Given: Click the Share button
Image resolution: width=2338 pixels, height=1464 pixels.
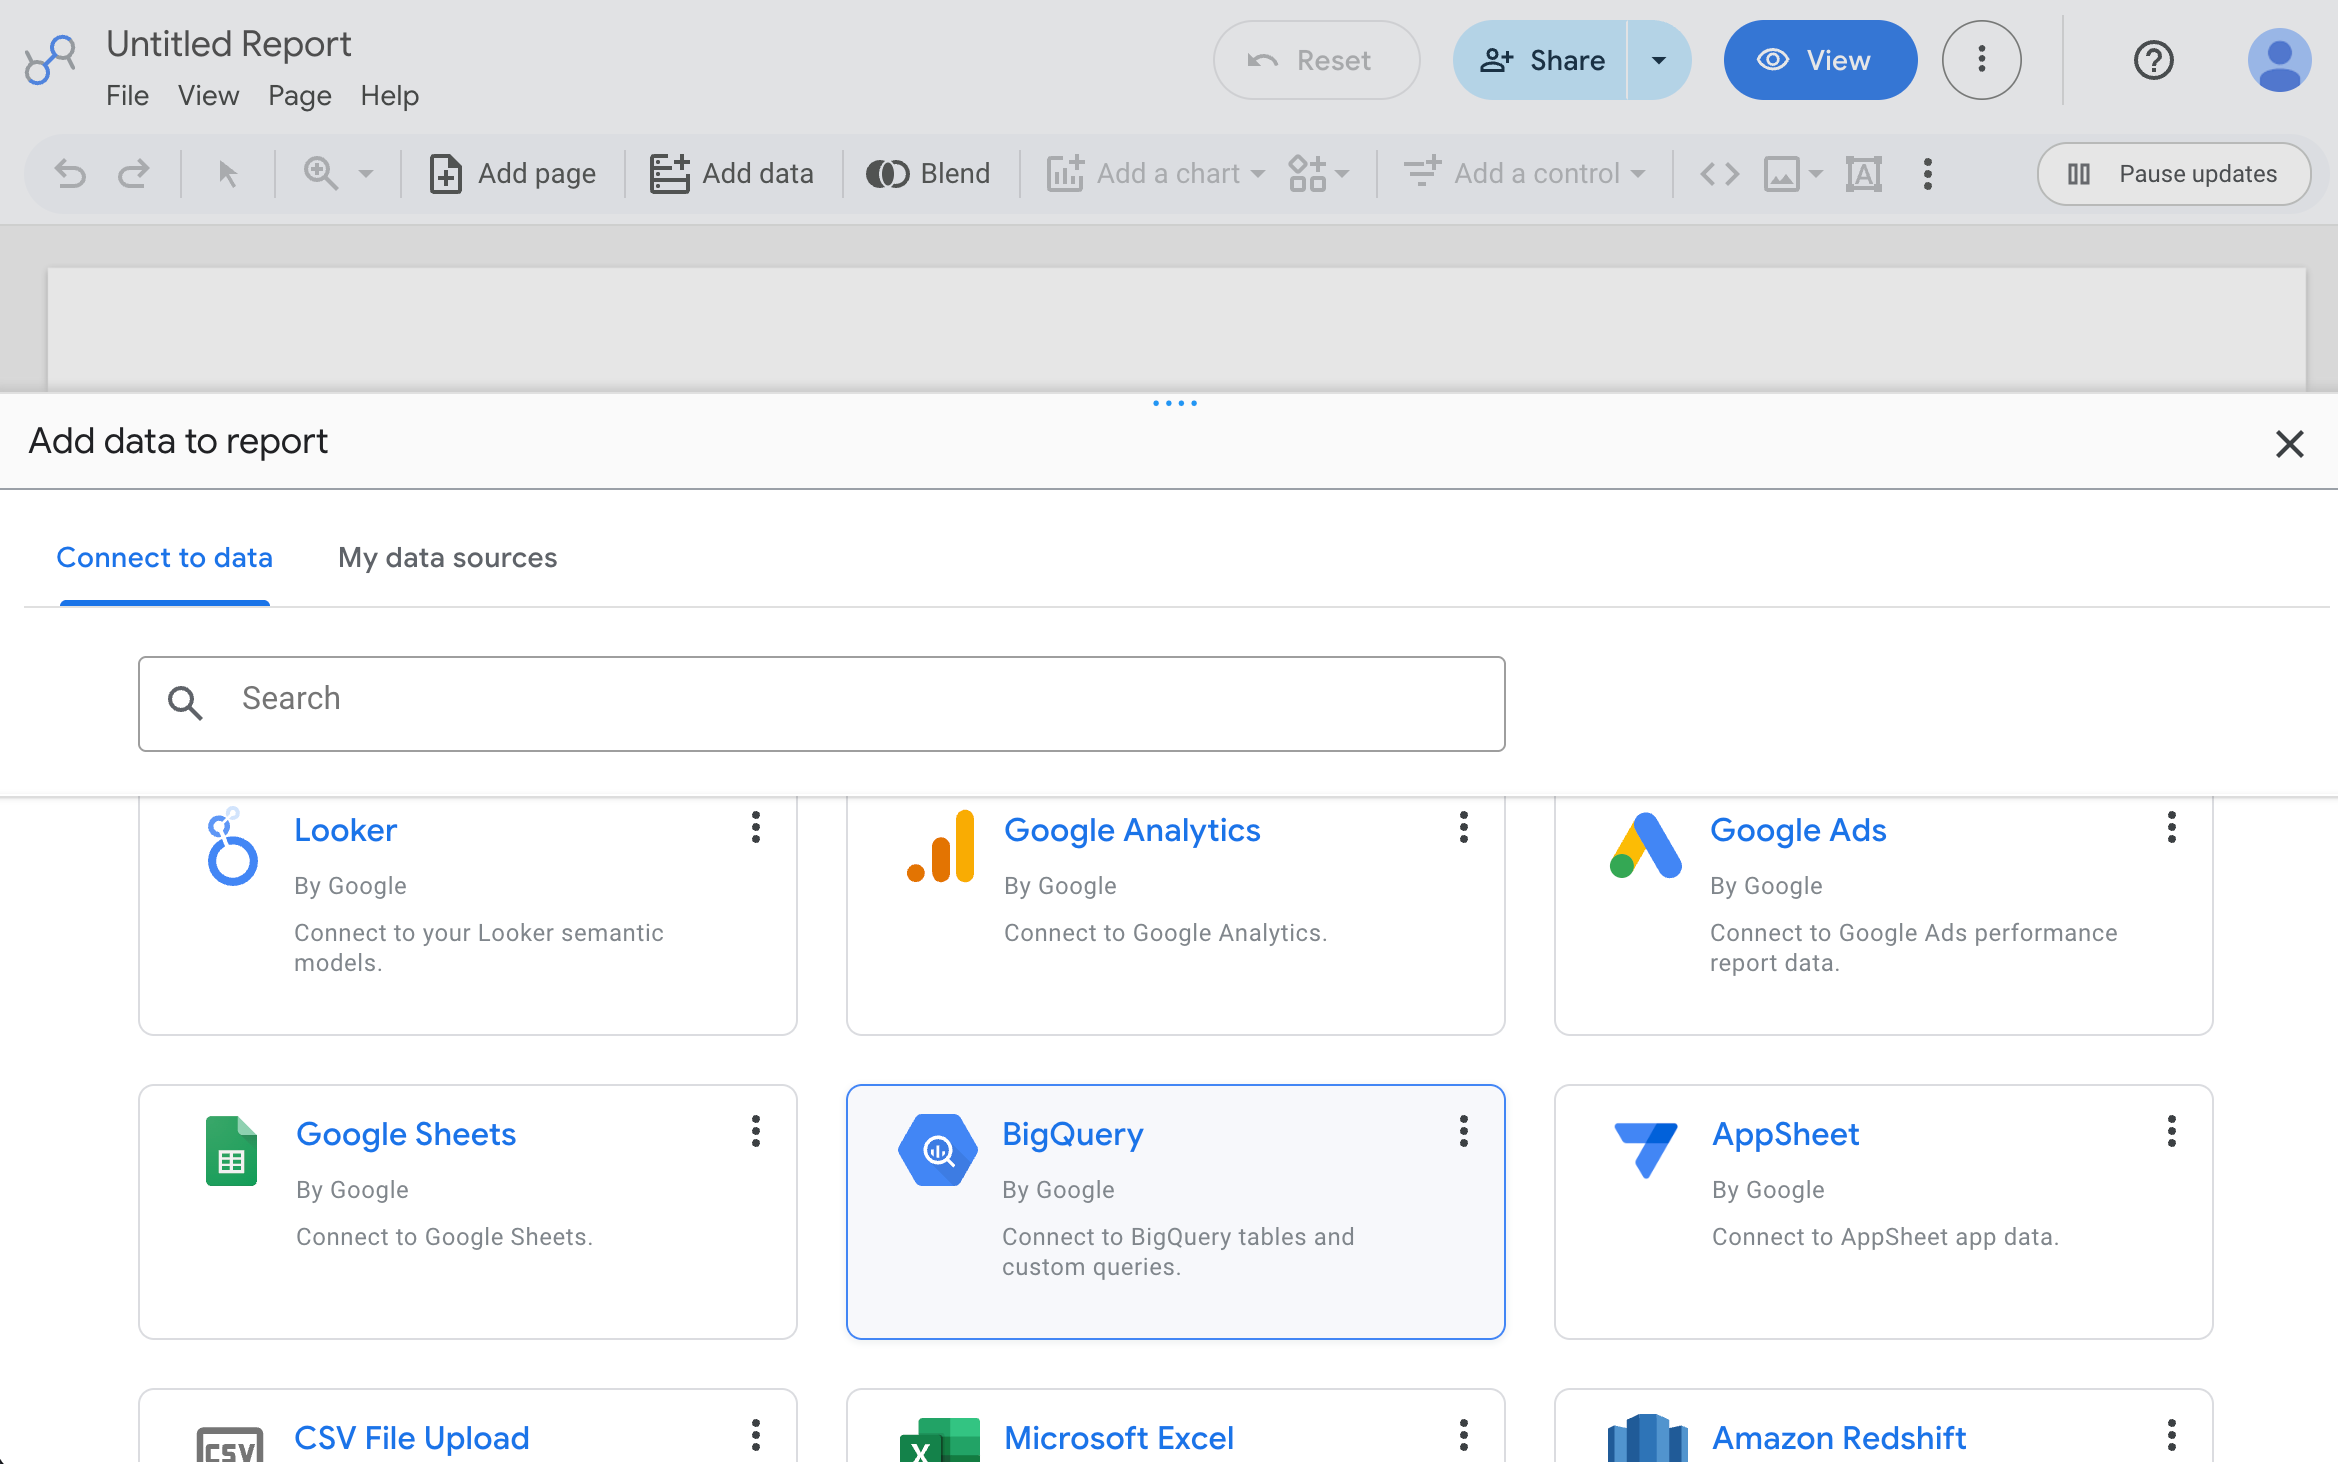Looking at the screenshot, I should tap(1540, 60).
